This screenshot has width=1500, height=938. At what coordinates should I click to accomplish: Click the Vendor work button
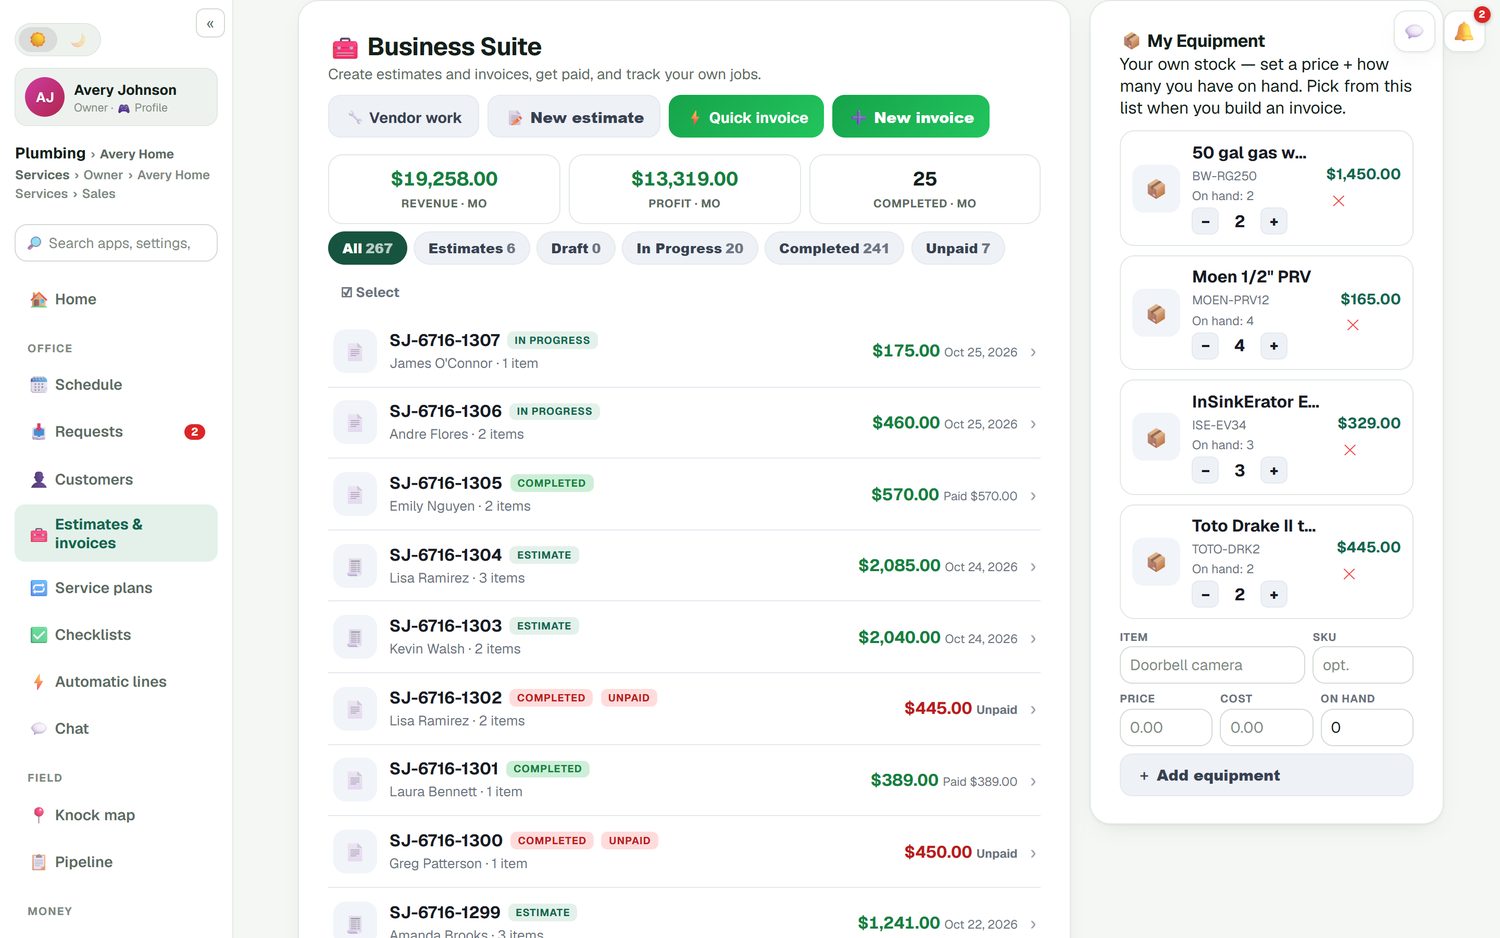tap(404, 117)
